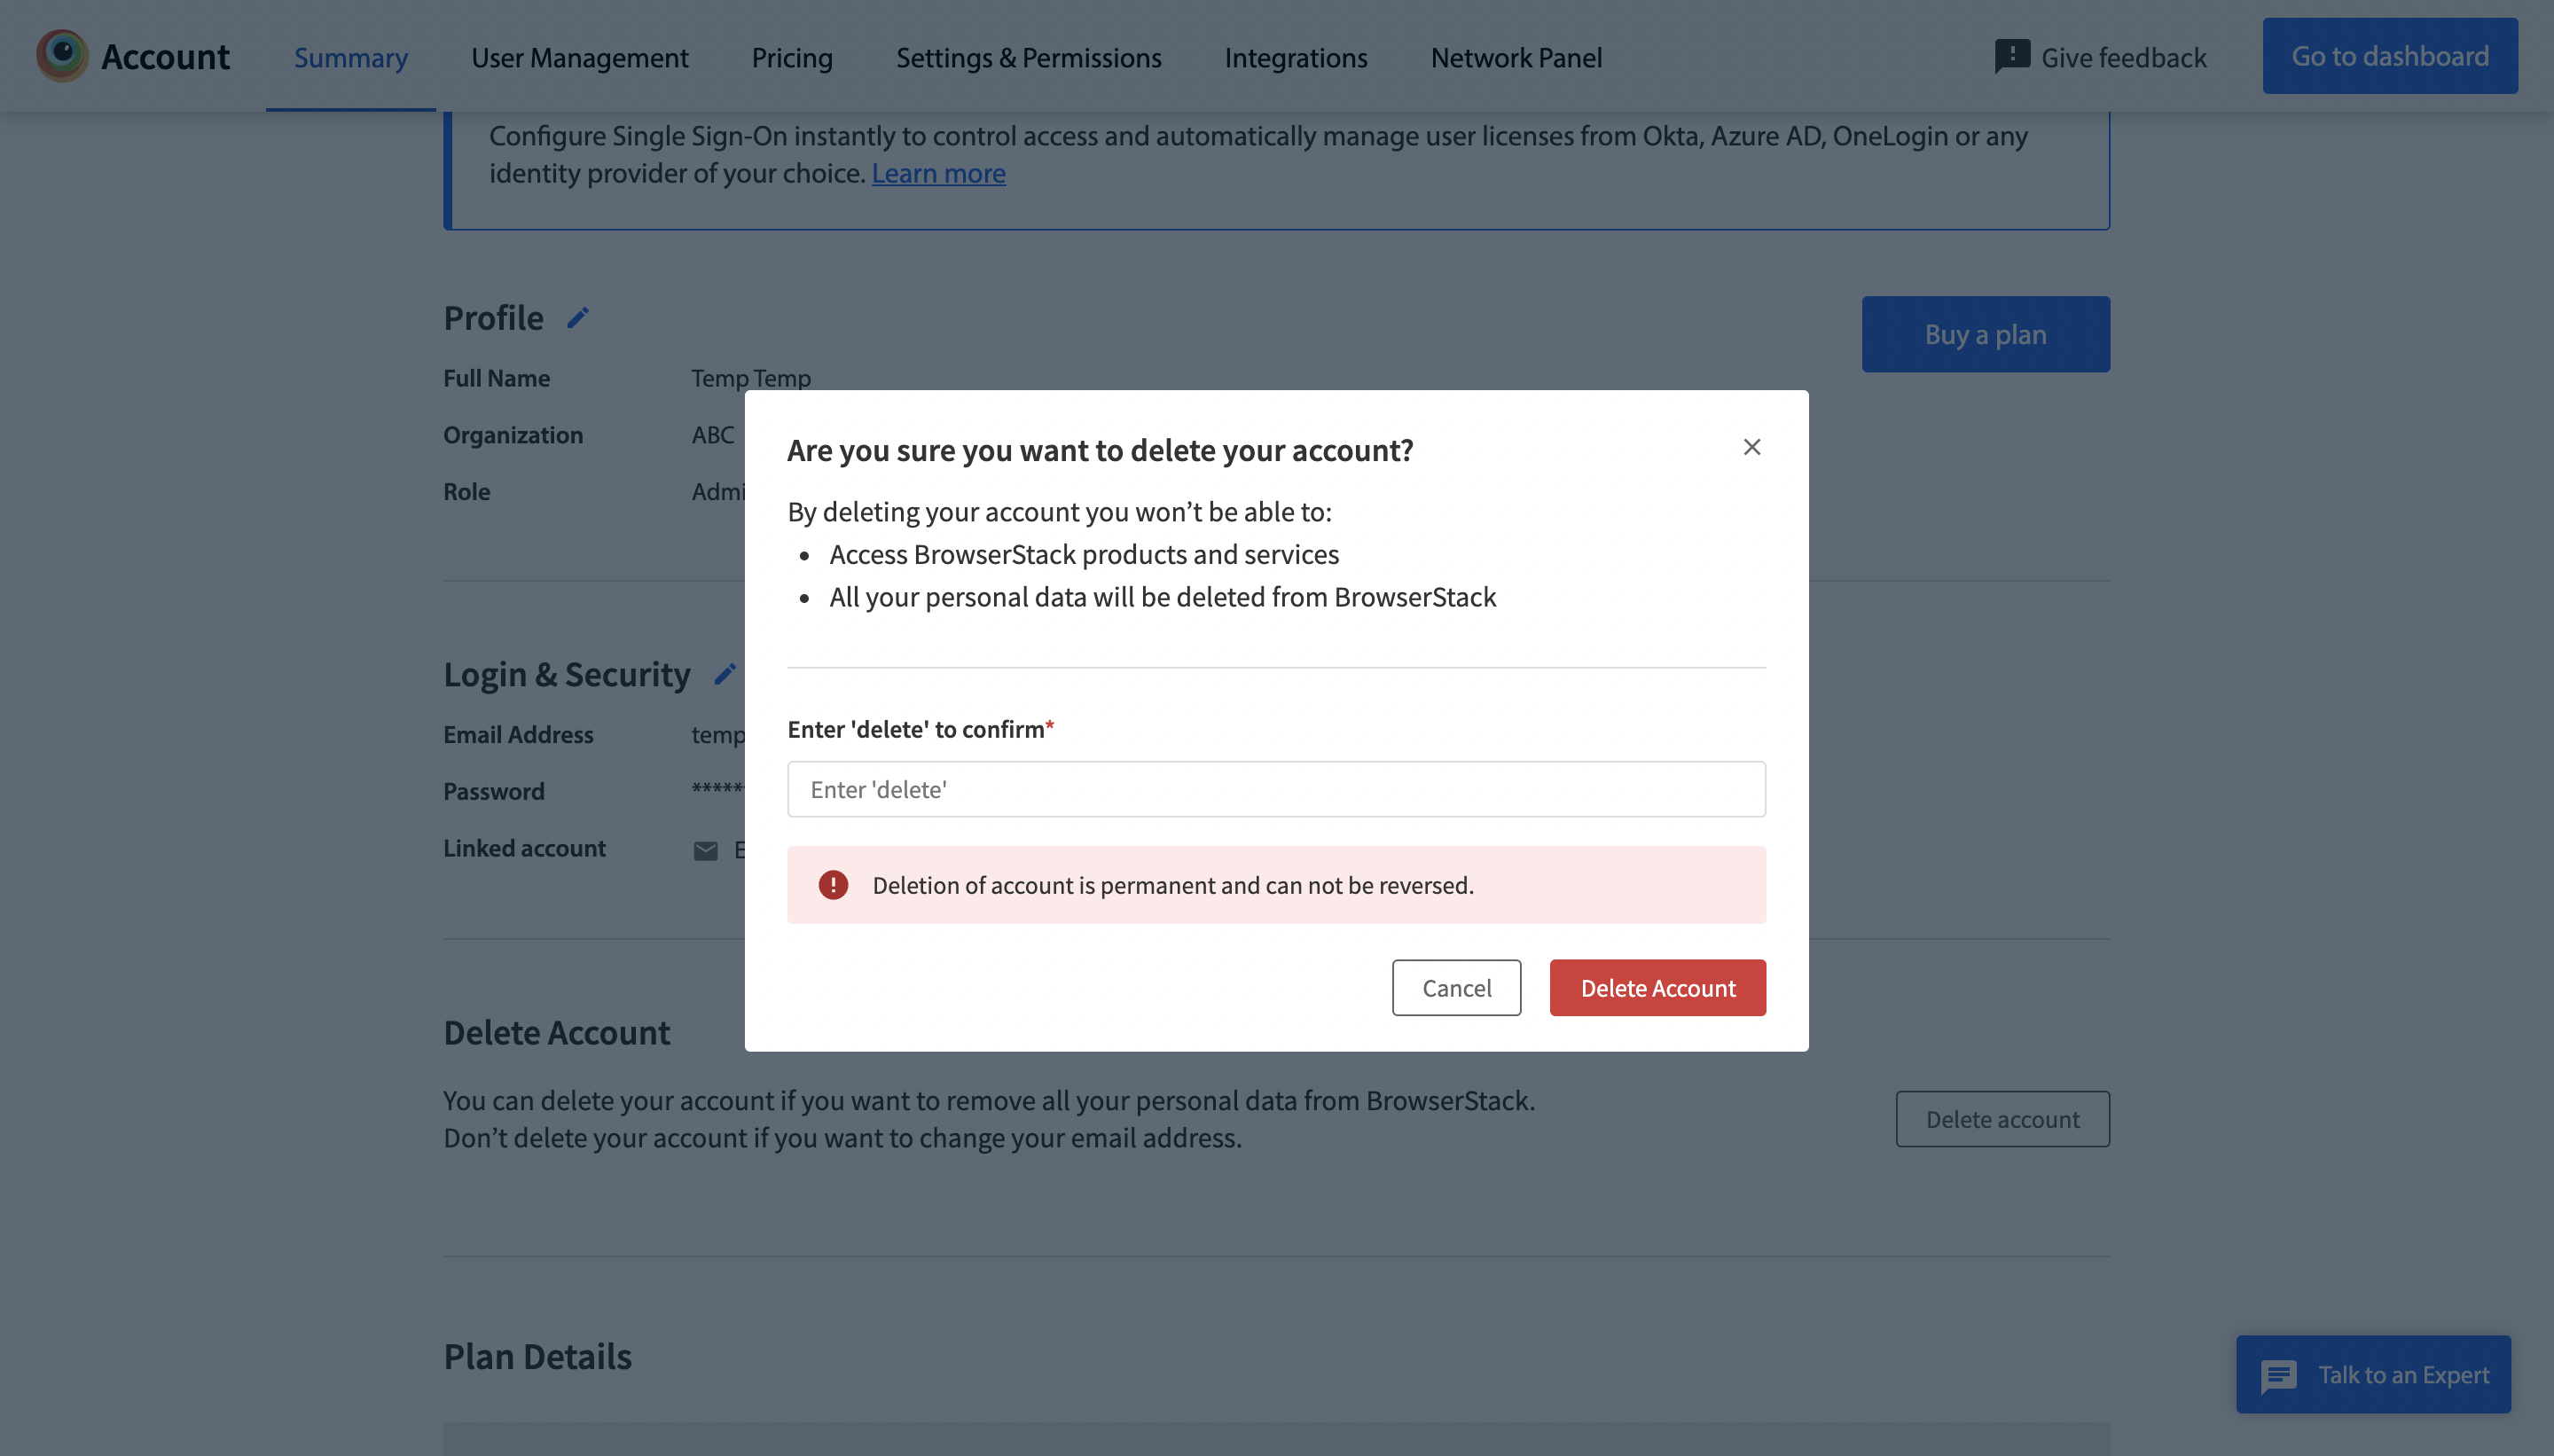Click the warning circle icon in deletion alert

coord(832,884)
